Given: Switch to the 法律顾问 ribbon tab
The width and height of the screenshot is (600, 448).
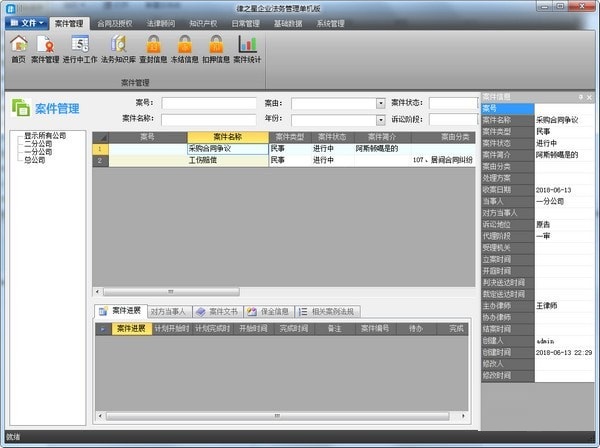Looking at the screenshot, I should click(161, 23).
